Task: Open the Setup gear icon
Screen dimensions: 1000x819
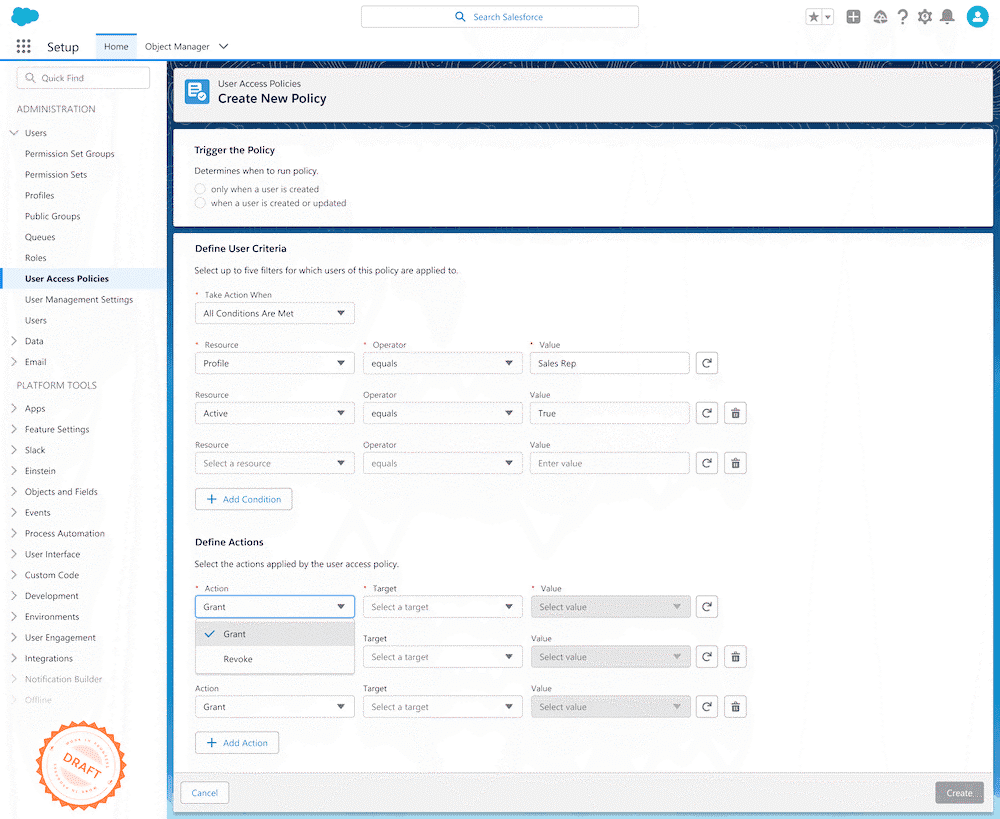Action: tap(925, 17)
